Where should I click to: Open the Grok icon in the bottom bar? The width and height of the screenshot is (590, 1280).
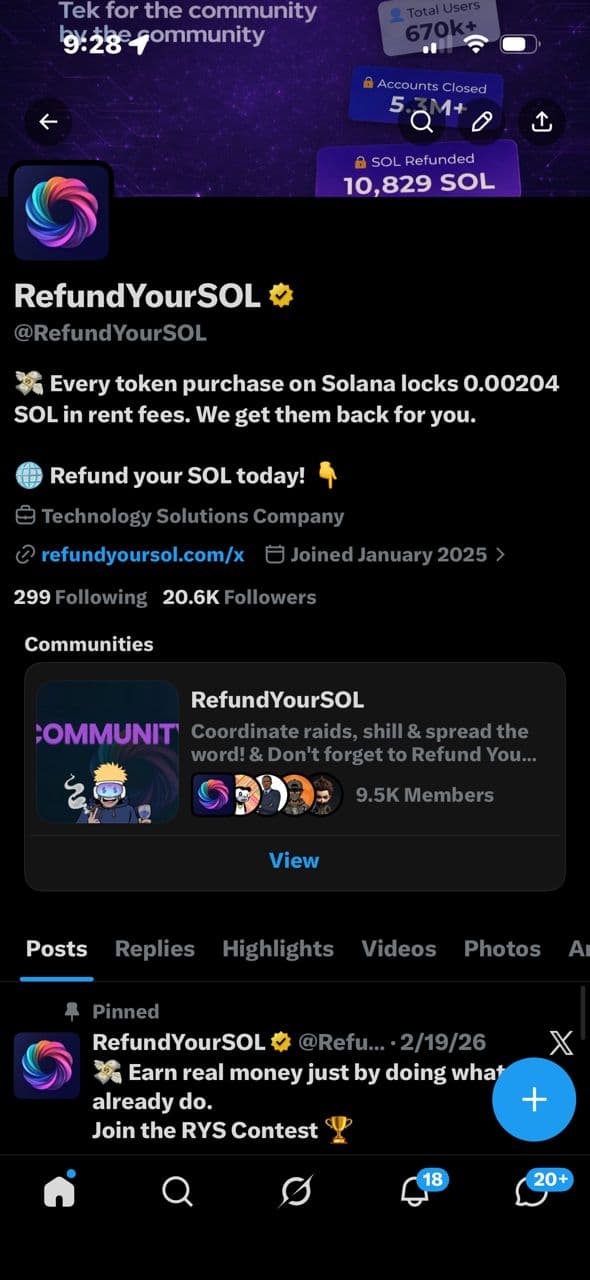295,1191
